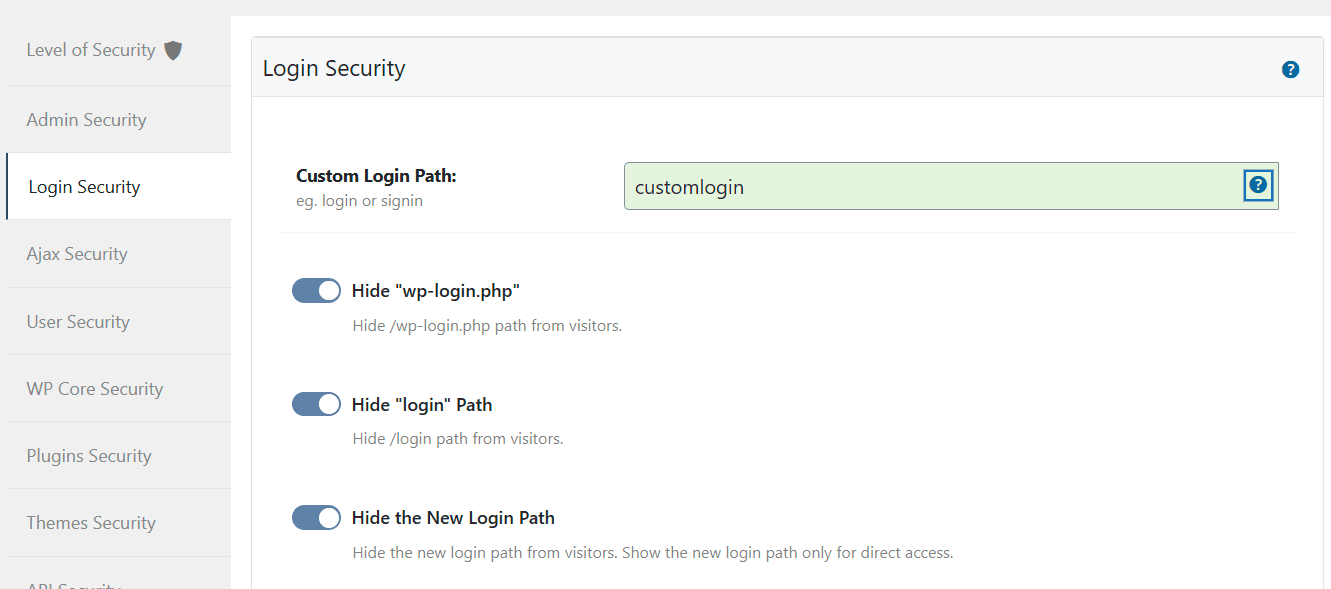Click the Custom Login Path label
The height and width of the screenshot is (589, 1331).
tap(376, 176)
